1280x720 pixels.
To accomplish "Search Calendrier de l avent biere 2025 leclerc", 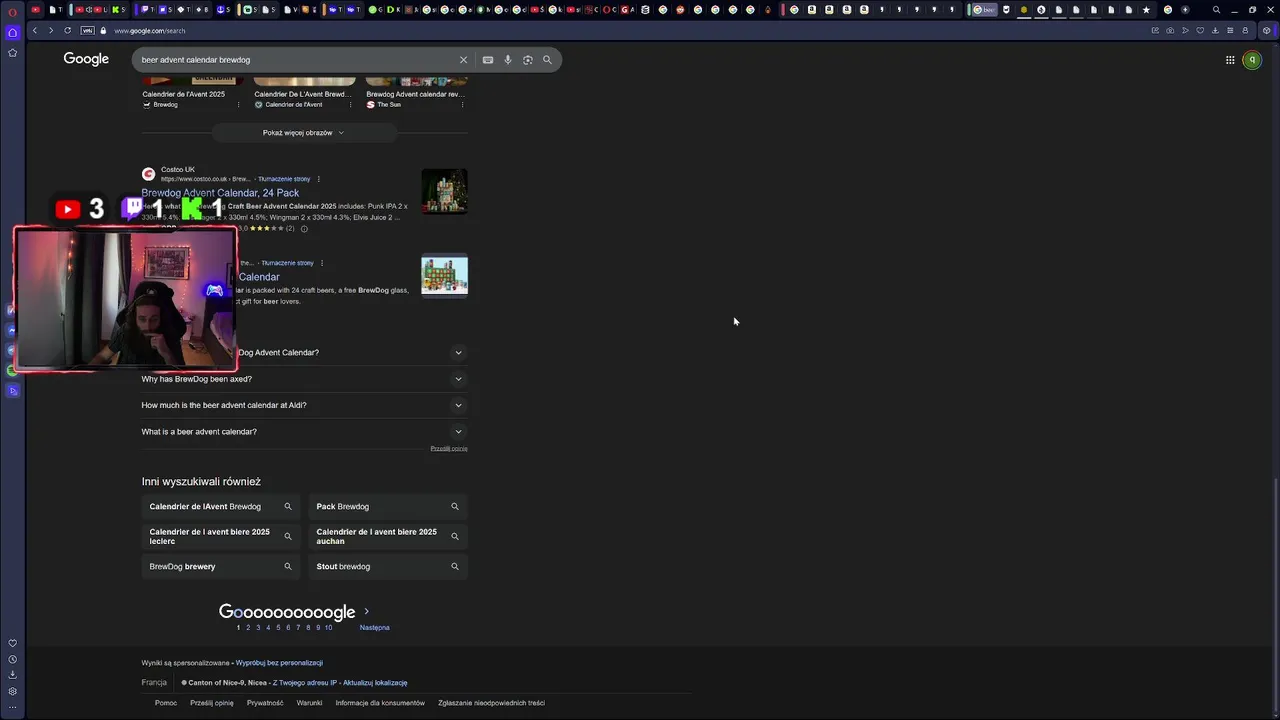I will point(221,536).
